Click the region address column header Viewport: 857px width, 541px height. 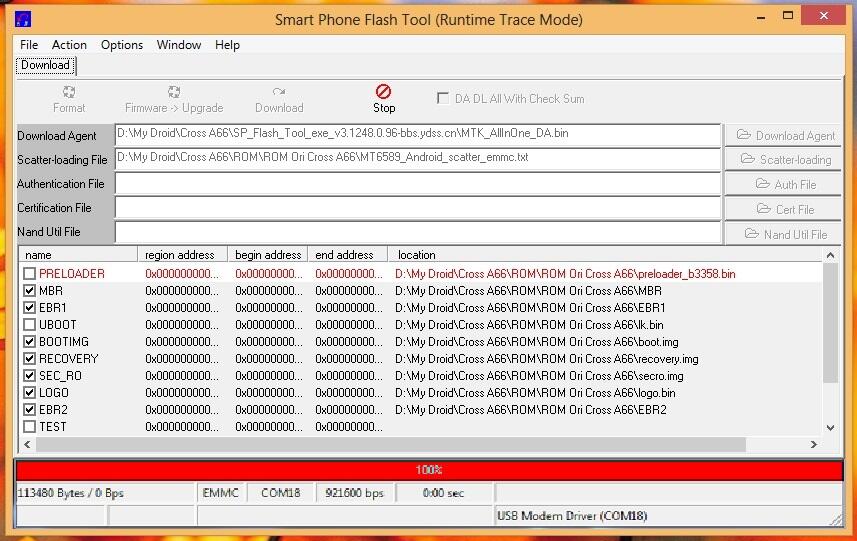[183, 255]
